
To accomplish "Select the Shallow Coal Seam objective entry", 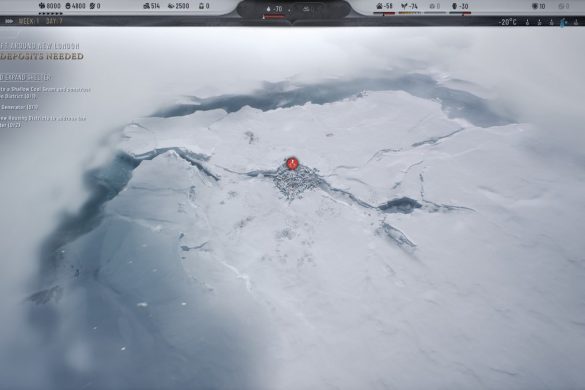I will point(45,93).
